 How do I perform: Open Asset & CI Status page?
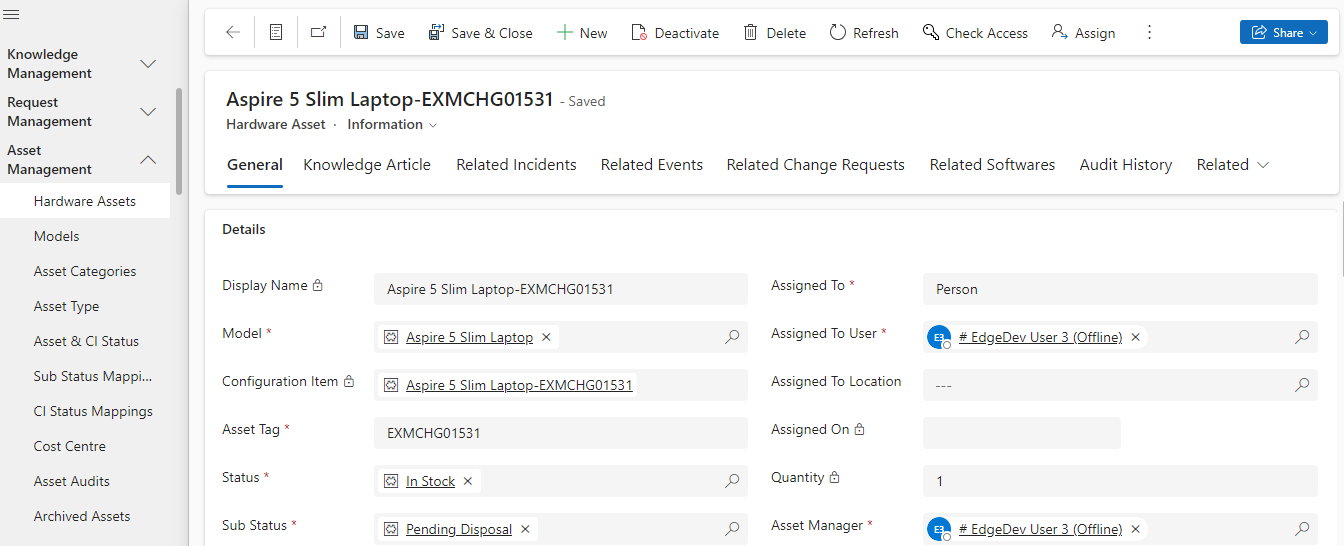tap(85, 341)
